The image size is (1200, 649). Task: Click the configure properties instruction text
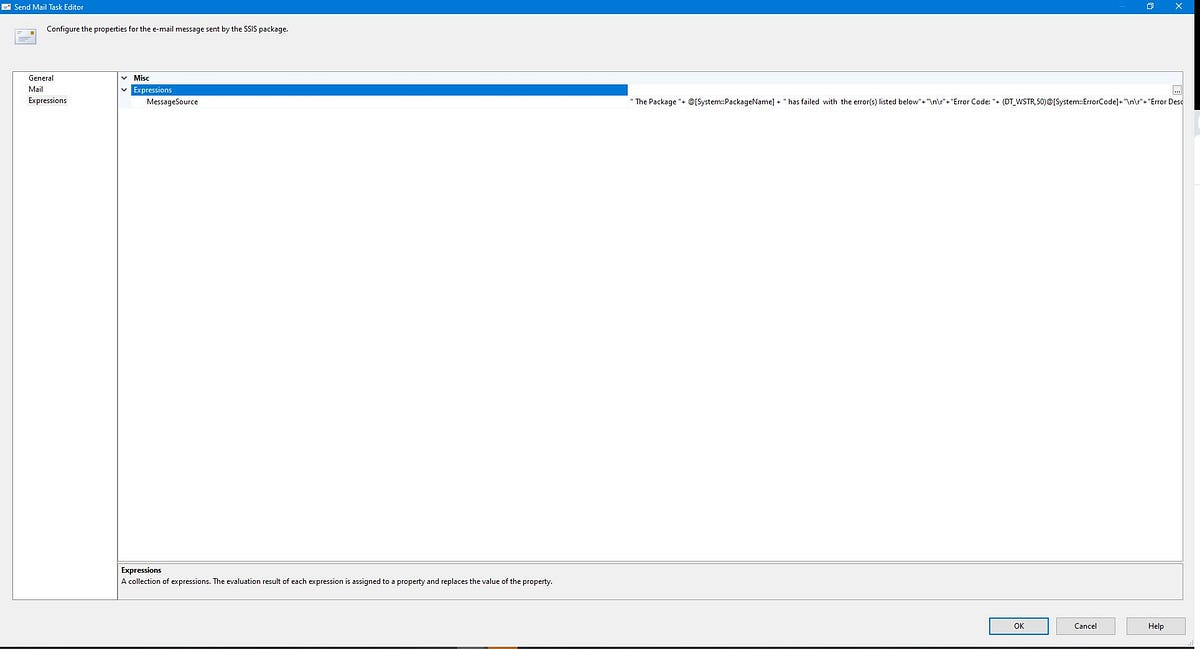pos(166,29)
